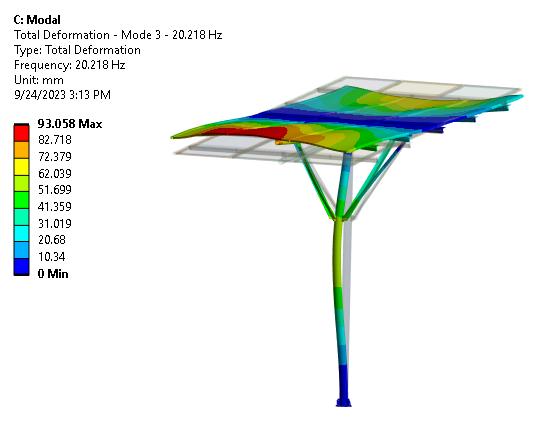Select the '9/24/2023 3:13 PM' timestamp
The height and width of the screenshot is (443, 551).
pos(62,95)
